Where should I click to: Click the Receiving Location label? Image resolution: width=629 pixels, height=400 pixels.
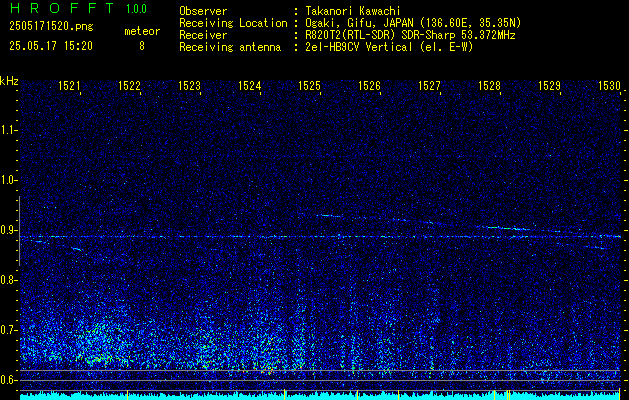[233, 23]
